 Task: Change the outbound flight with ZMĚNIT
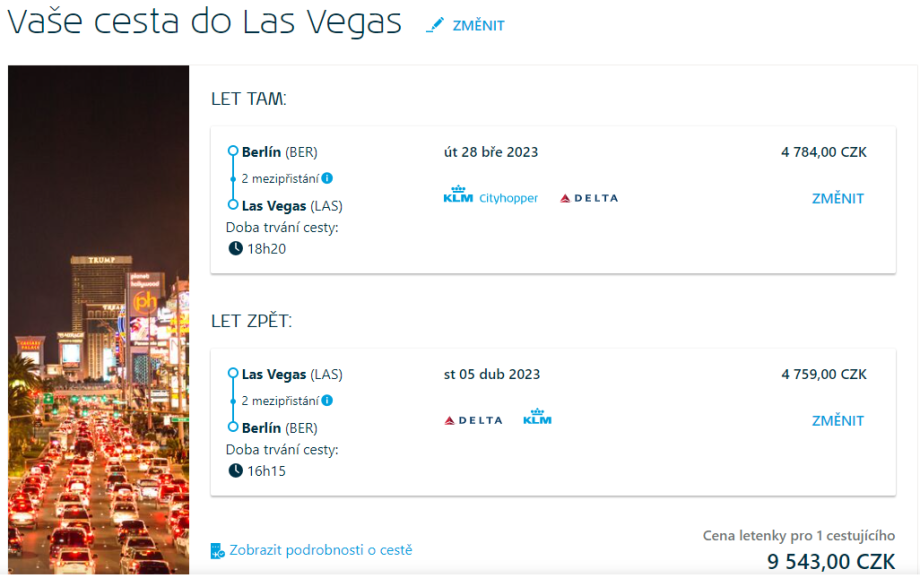837,198
